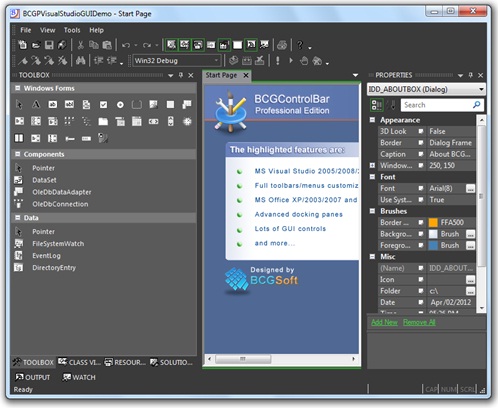This screenshot has height=408, width=498.
Task: Toggle the second highlighted window-pane toolbar button
Action: pyautogui.click(x=184, y=44)
